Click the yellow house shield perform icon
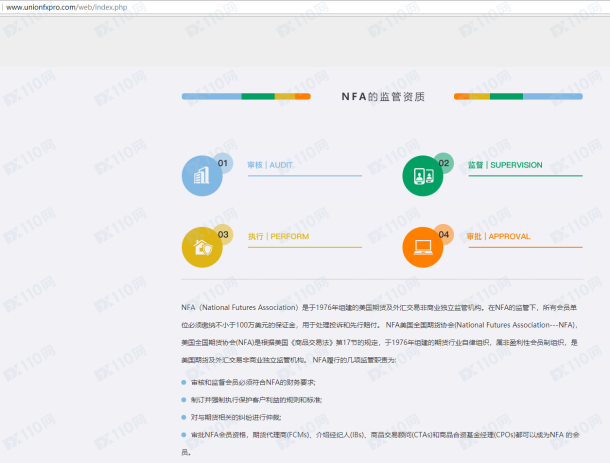Screen dimensions: 610x463 tap(202, 247)
